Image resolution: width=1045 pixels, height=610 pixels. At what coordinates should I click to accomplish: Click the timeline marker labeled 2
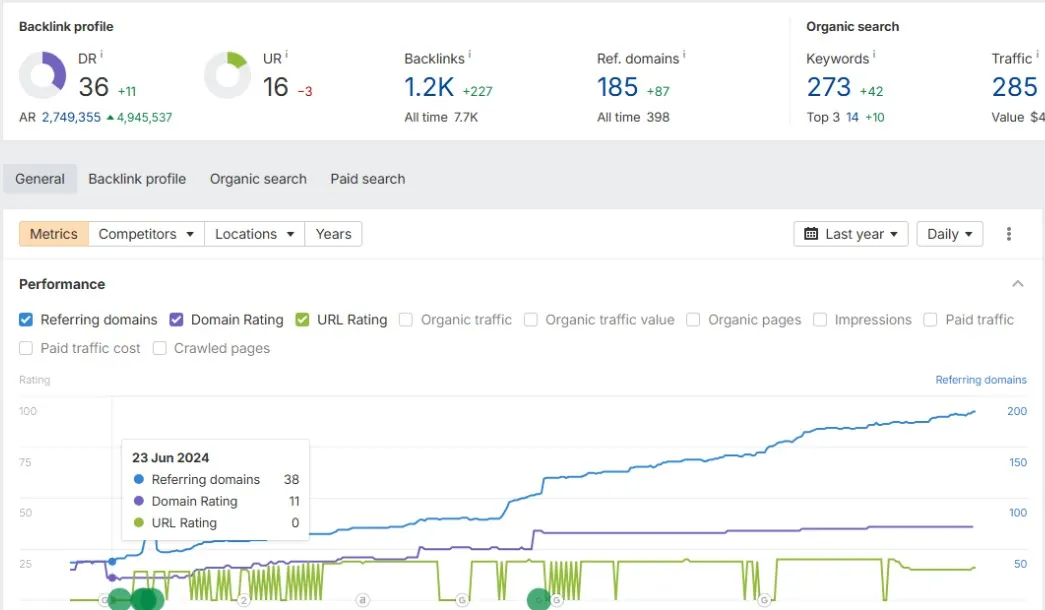point(244,601)
